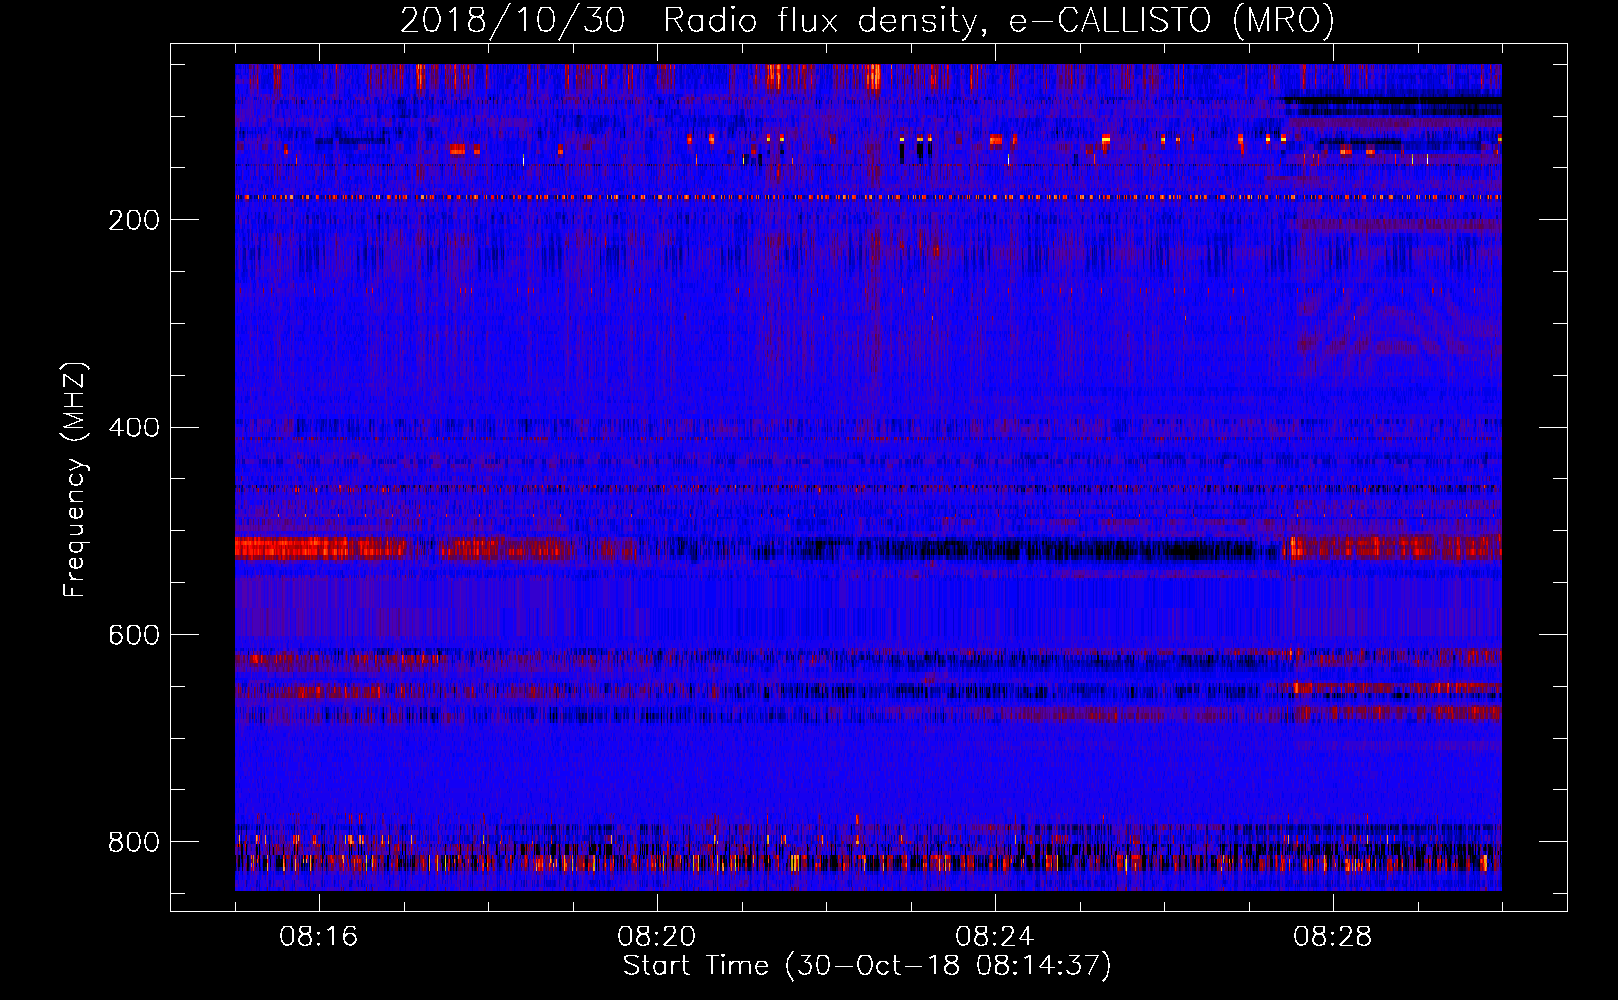Click the "Frequency (MHZ)" y-axis label

pyautogui.click(x=75, y=480)
